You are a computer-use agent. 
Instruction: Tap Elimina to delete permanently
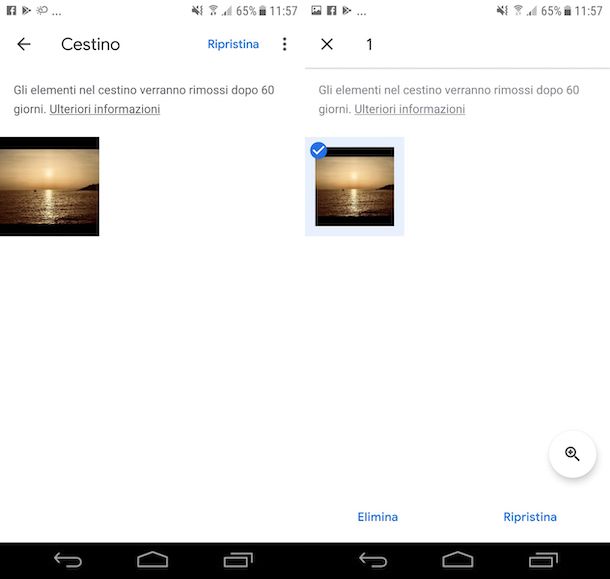point(377,517)
